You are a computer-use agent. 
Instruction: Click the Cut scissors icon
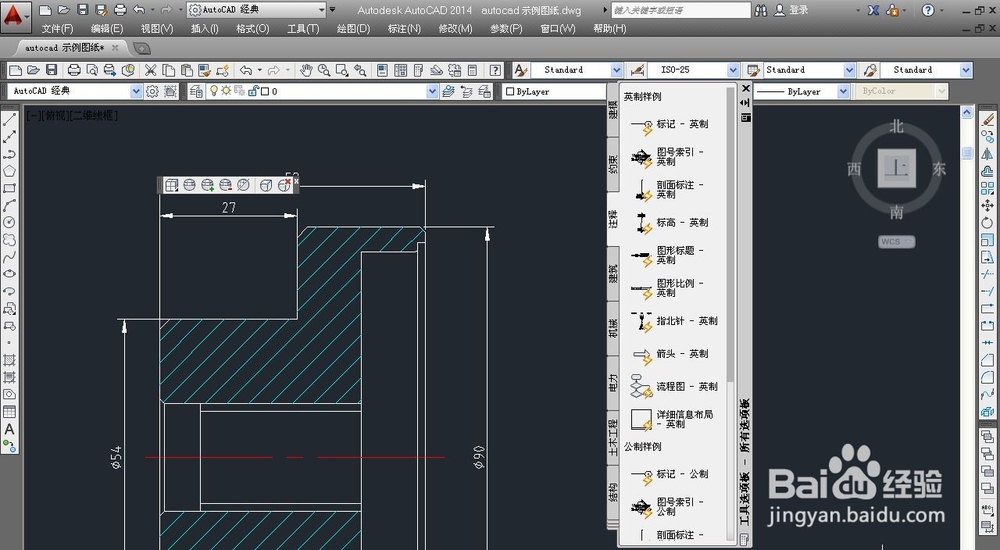point(151,70)
